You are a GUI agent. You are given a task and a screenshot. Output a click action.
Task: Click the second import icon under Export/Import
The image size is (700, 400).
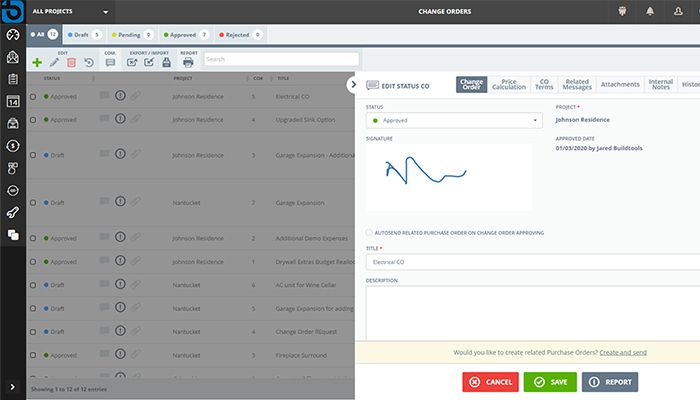click(149, 62)
